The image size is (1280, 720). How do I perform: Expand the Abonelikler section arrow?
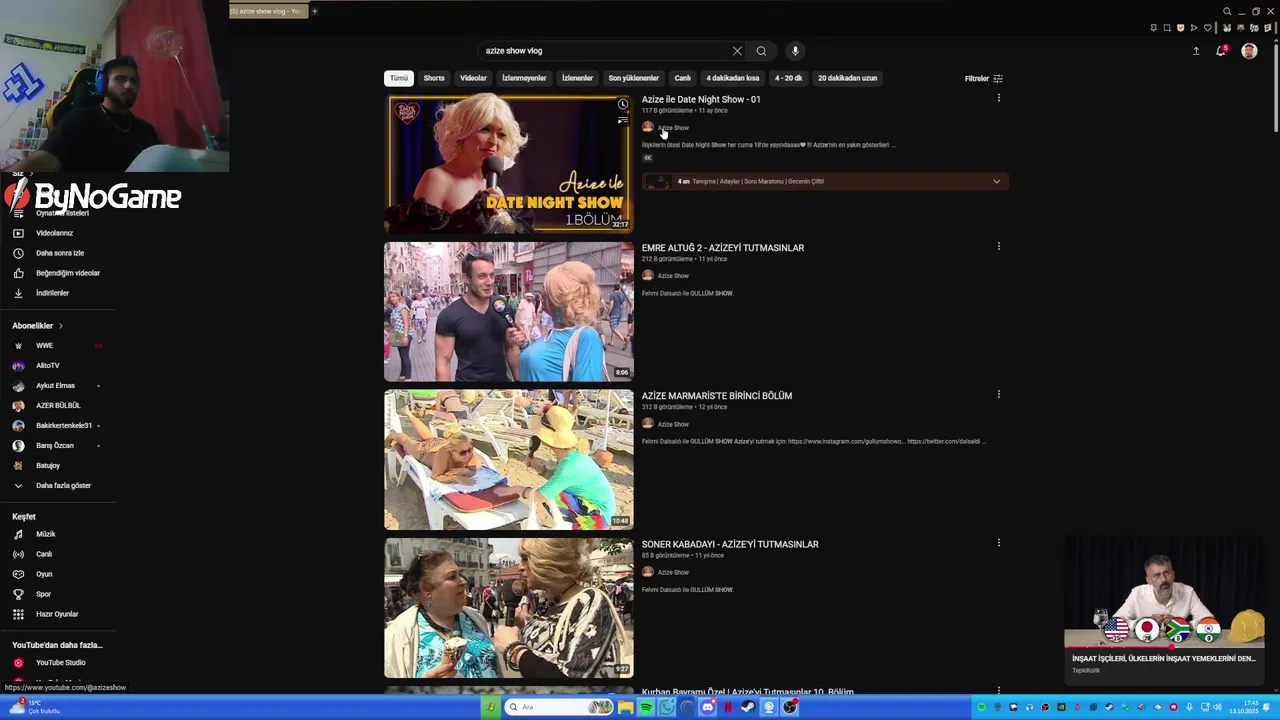[x=60, y=326]
